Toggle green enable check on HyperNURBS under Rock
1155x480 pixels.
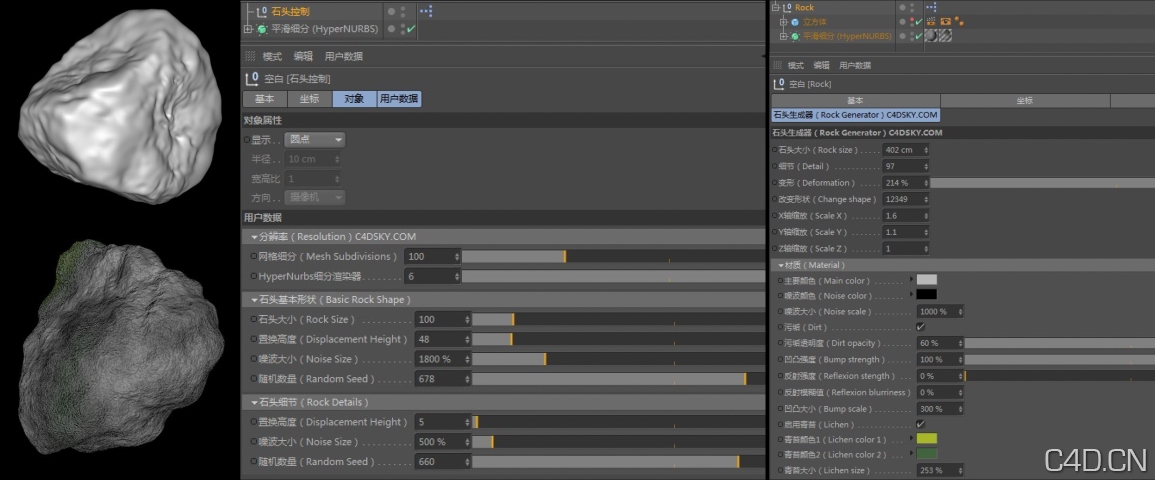click(919, 36)
